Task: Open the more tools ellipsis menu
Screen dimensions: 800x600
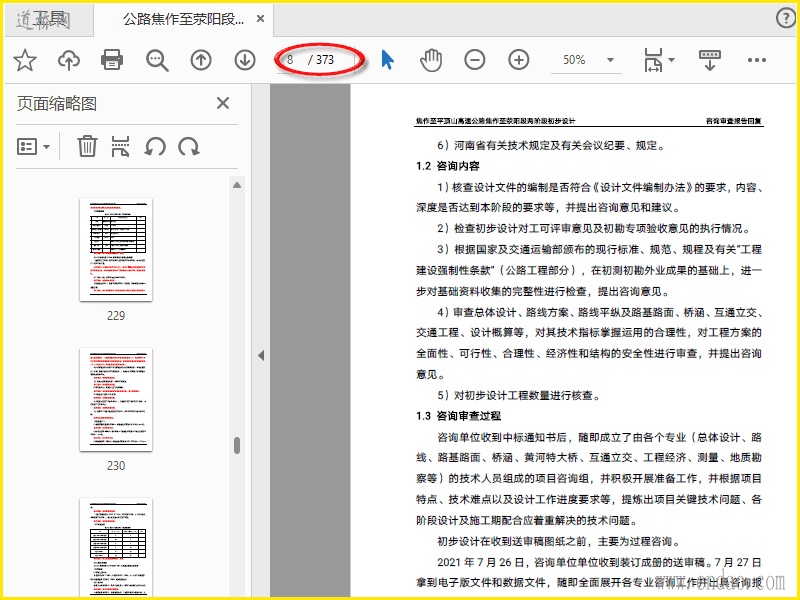Action: [x=756, y=60]
